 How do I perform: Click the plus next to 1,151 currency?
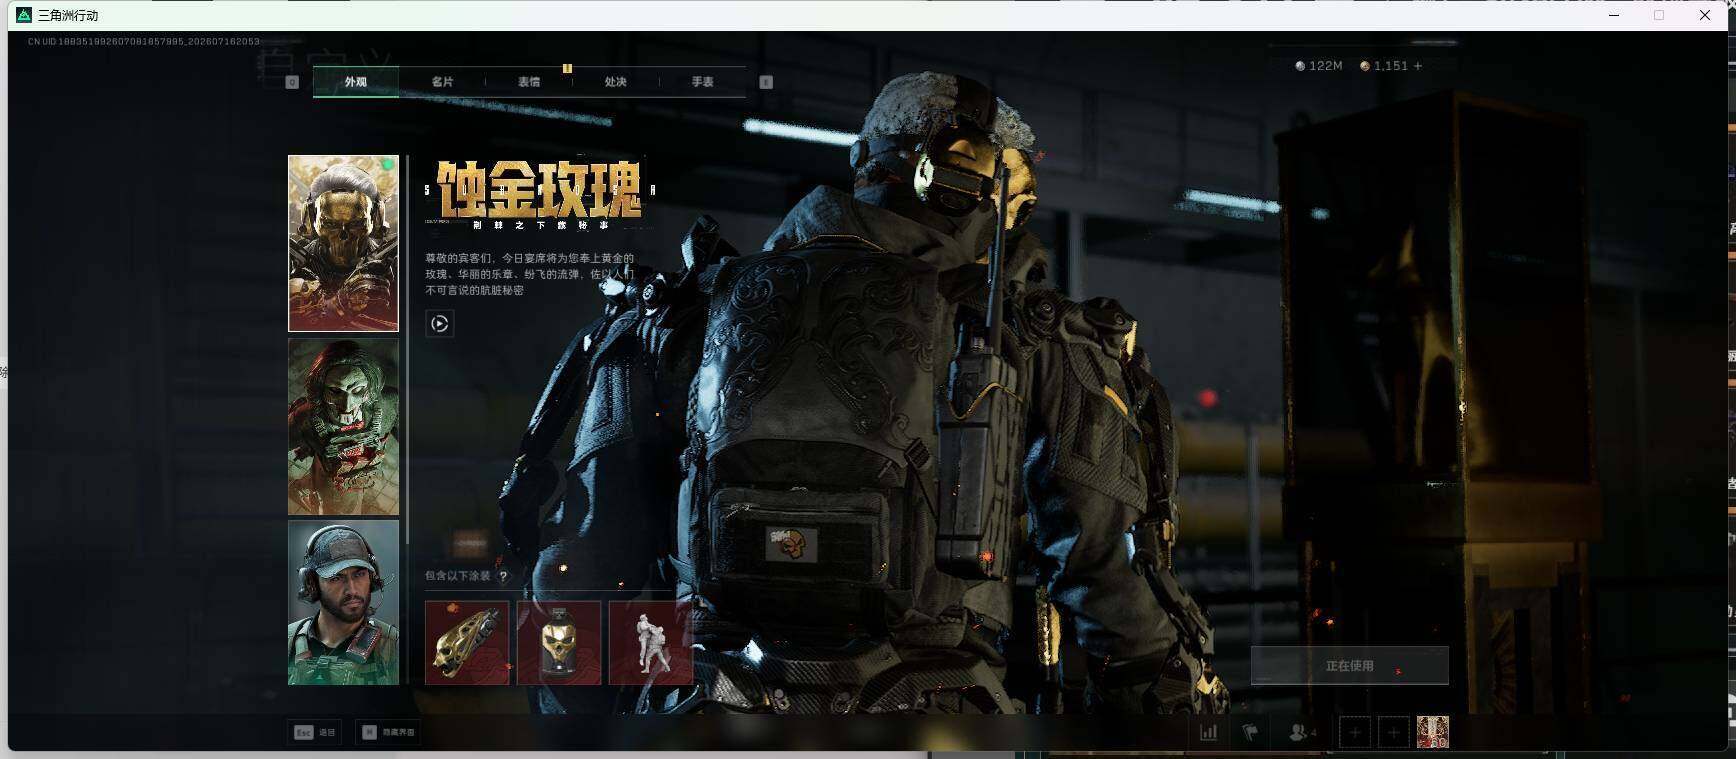coord(1417,66)
